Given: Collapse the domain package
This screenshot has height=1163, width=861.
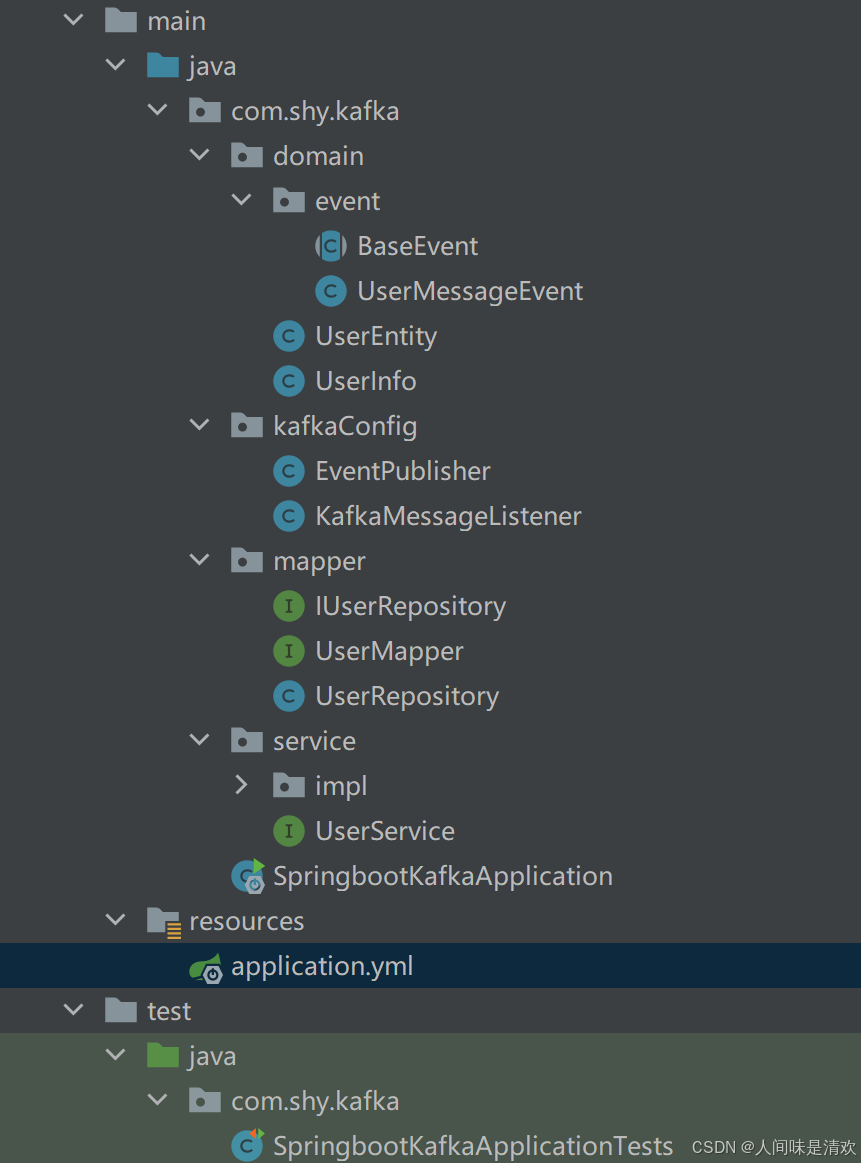Looking at the screenshot, I should click(x=199, y=155).
